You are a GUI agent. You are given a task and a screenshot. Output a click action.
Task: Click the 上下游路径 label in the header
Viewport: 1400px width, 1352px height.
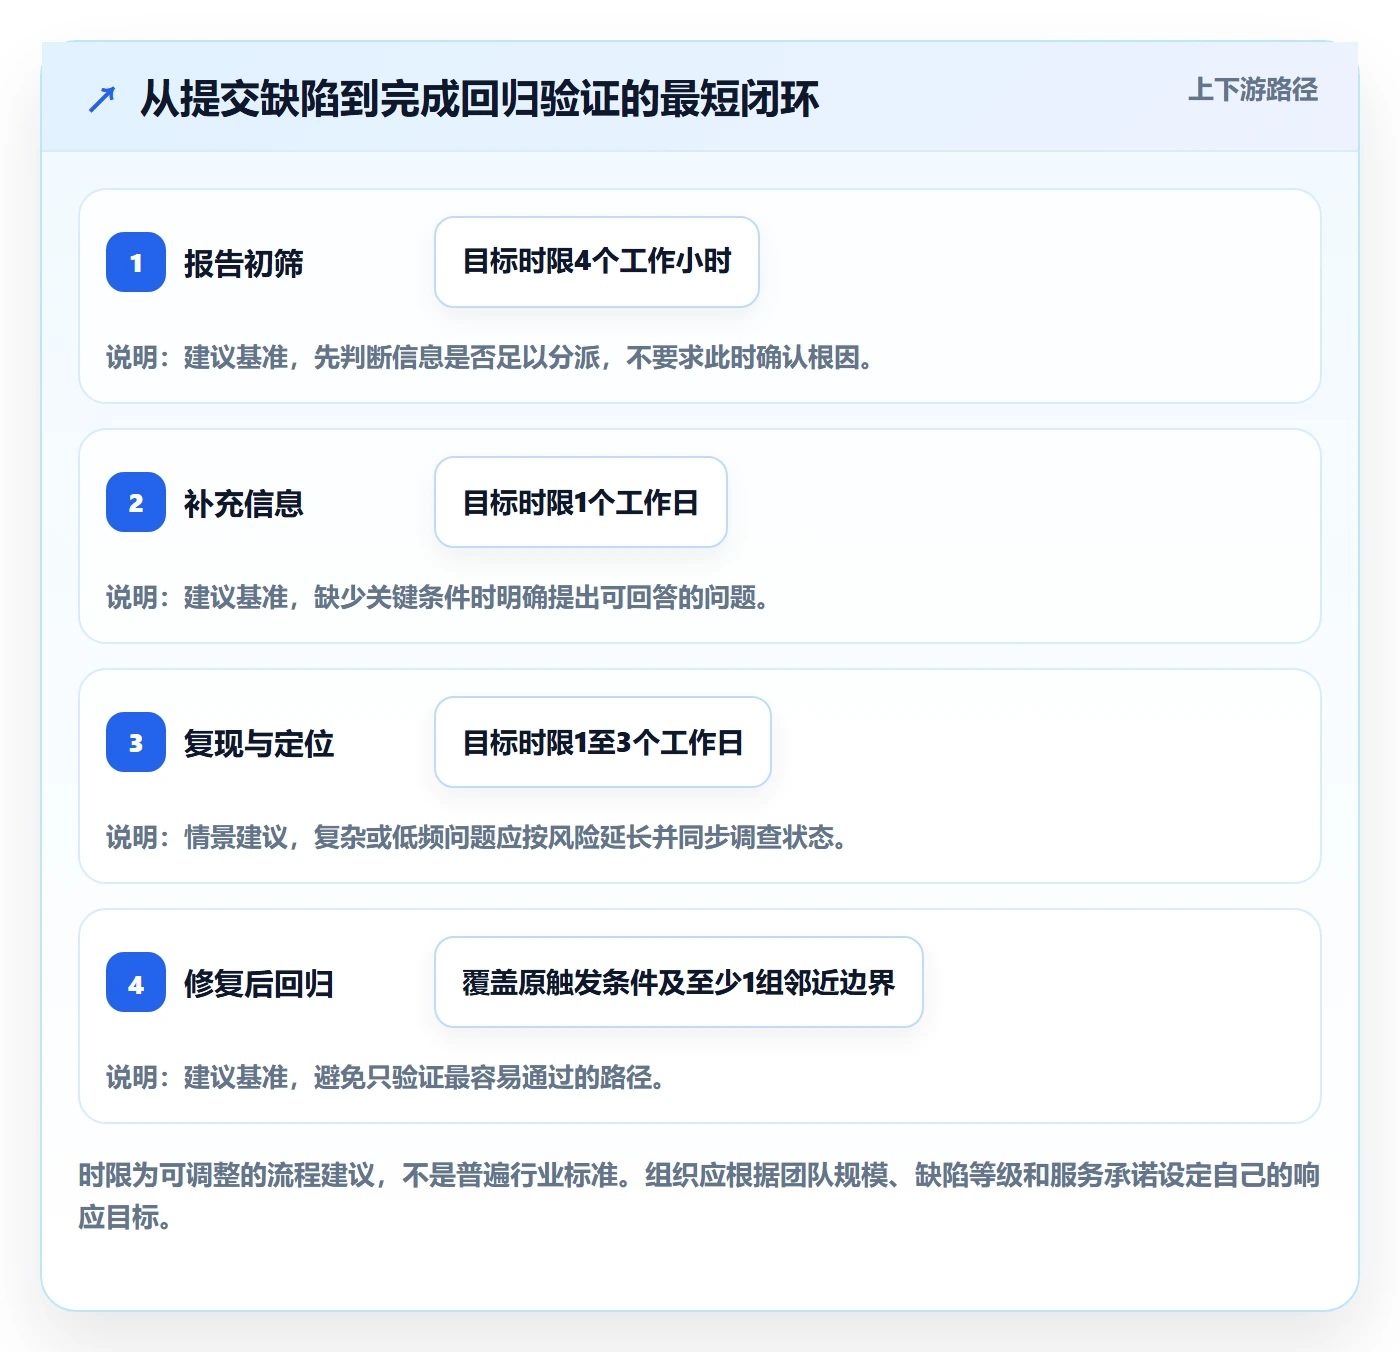pyautogui.click(x=1253, y=90)
